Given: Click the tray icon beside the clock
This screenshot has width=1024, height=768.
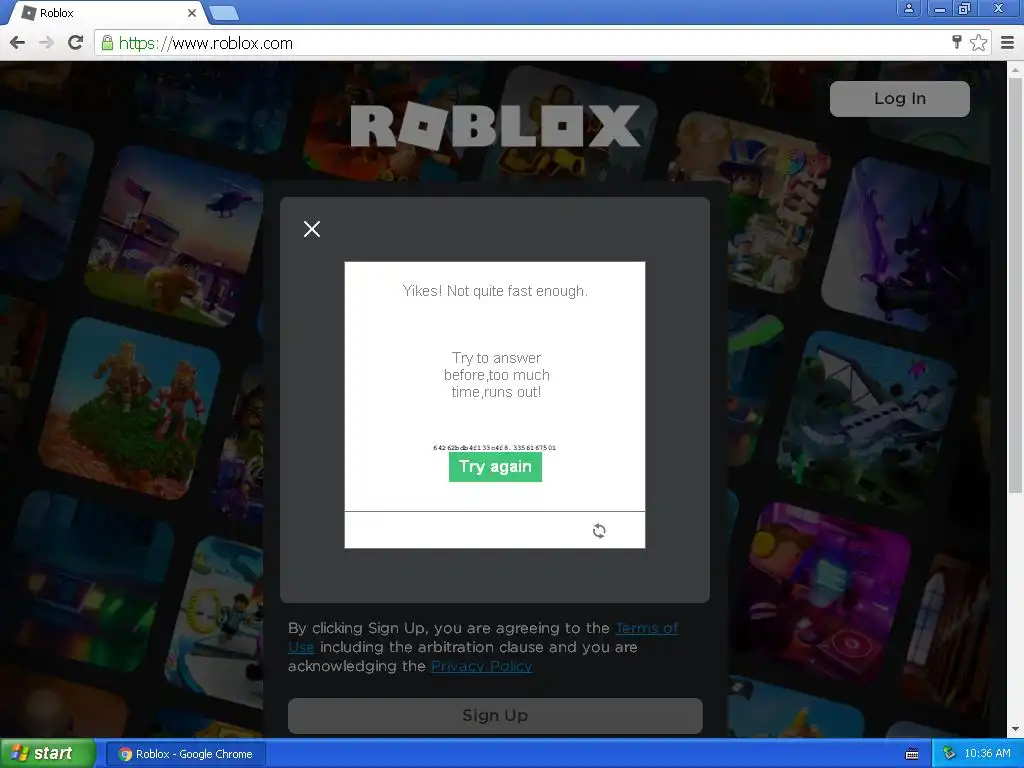Looking at the screenshot, I should click(x=950, y=754).
